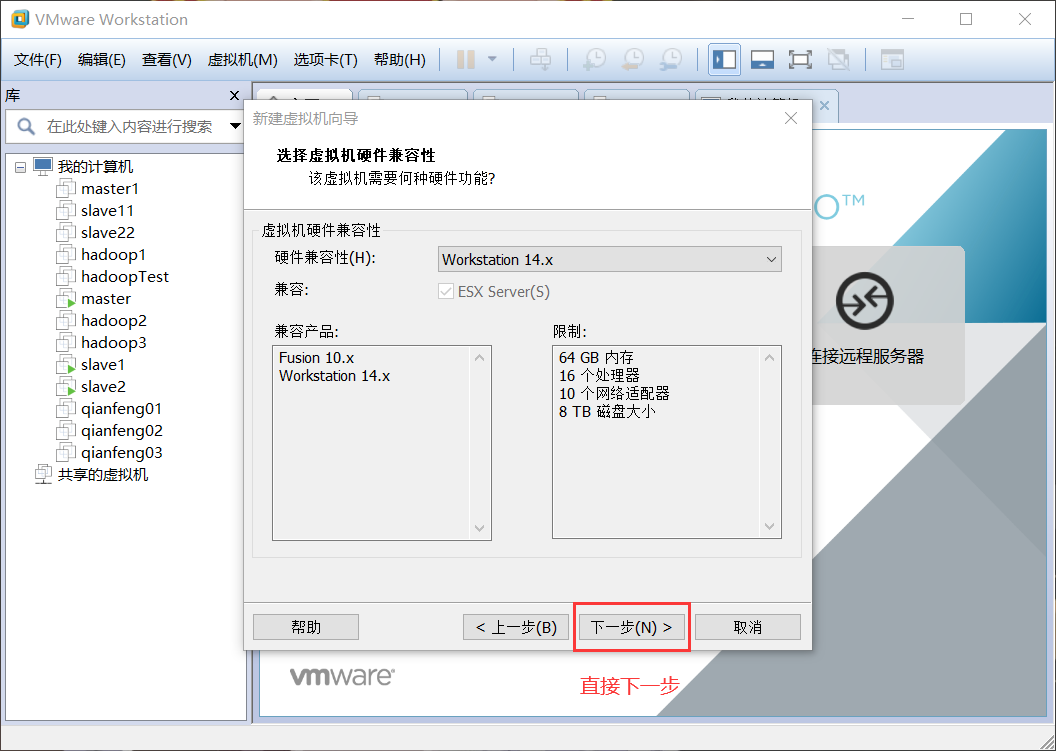Image resolution: width=1056 pixels, height=751 pixels.
Task: Select the hadoop3 virtual machine
Action: pyautogui.click(x=114, y=343)
